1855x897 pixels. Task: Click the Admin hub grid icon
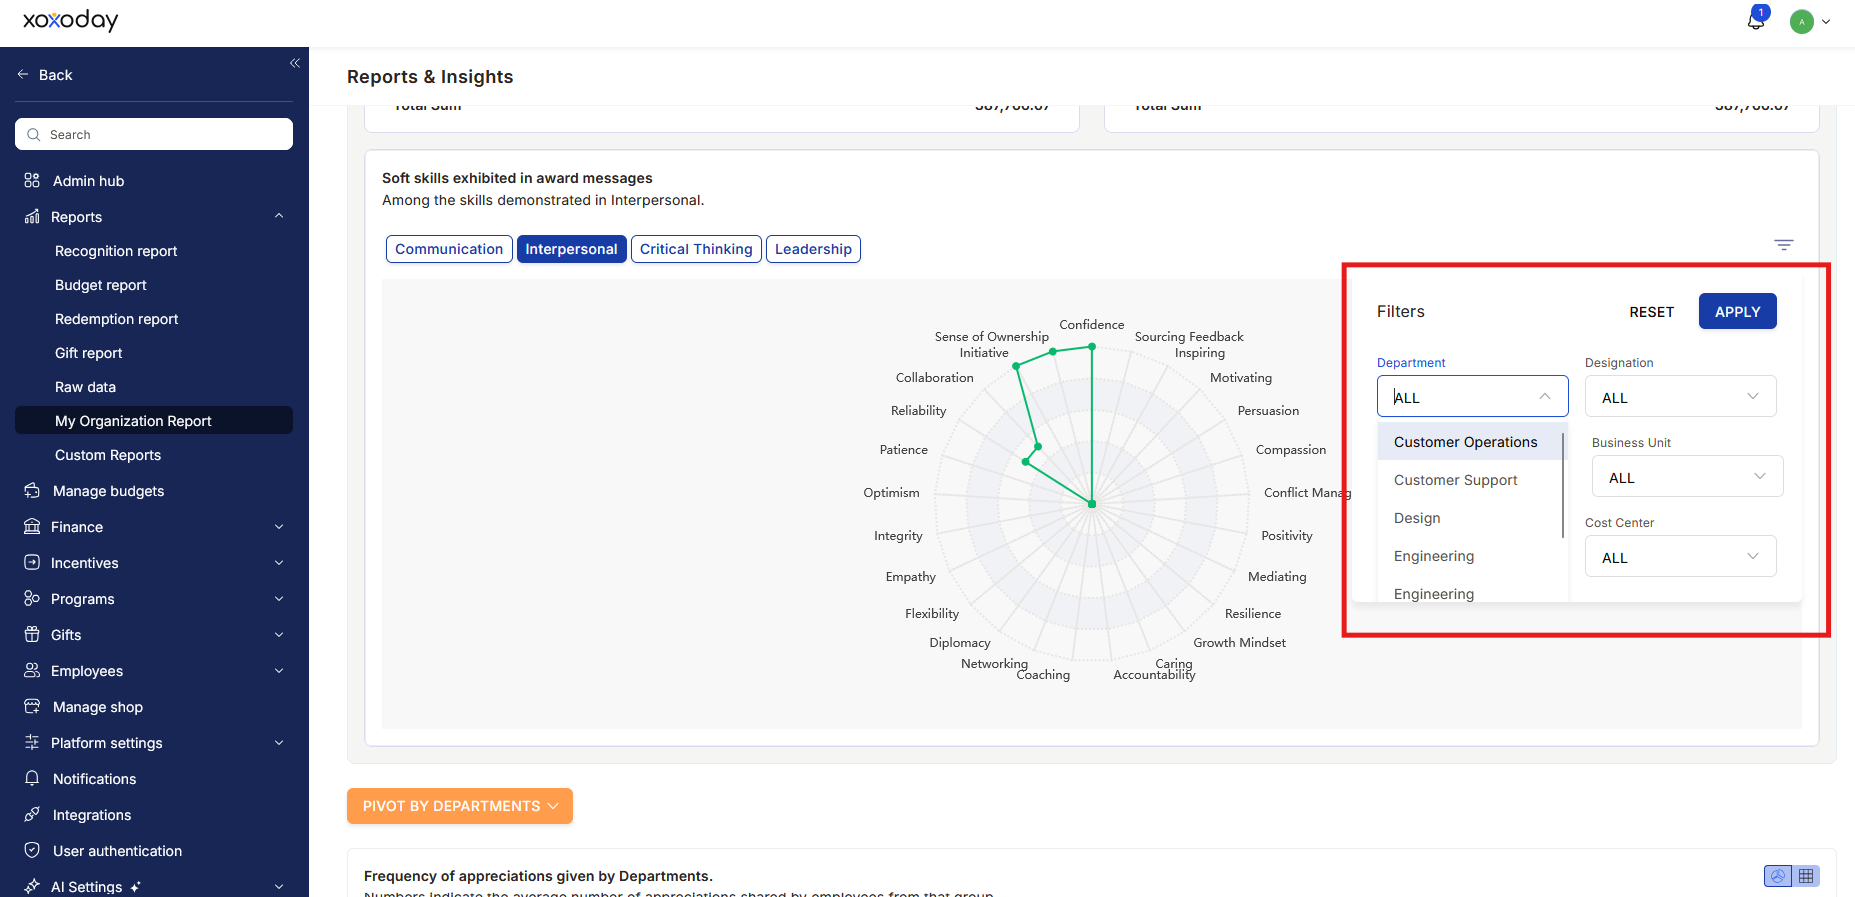click(x=32, y=181)
